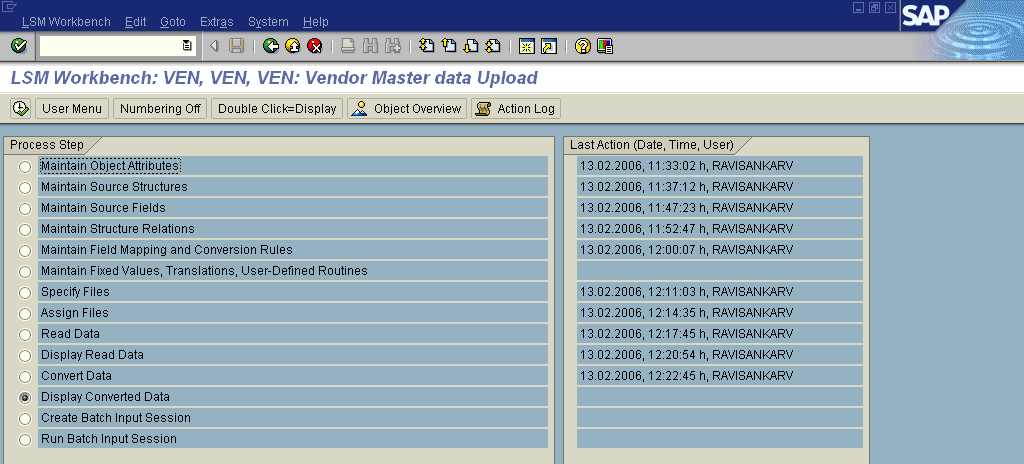Click into the transaction command input field
Screen dimensions: 1024x464
108,46
